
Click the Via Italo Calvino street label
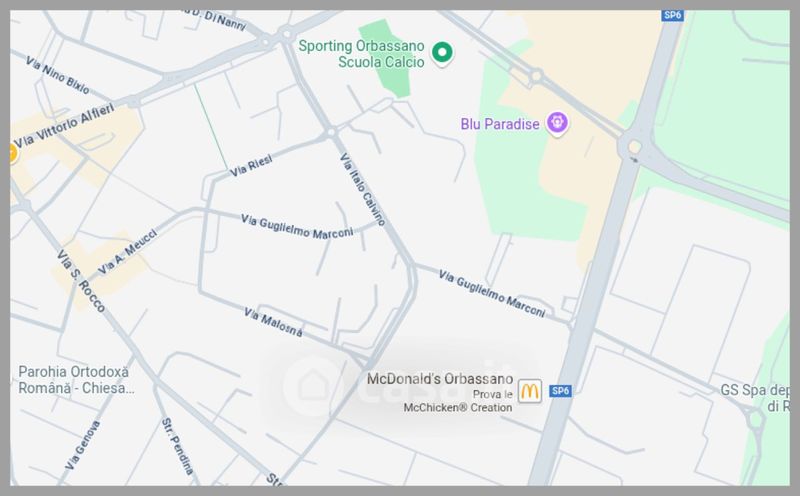click(x=363, y=189)
